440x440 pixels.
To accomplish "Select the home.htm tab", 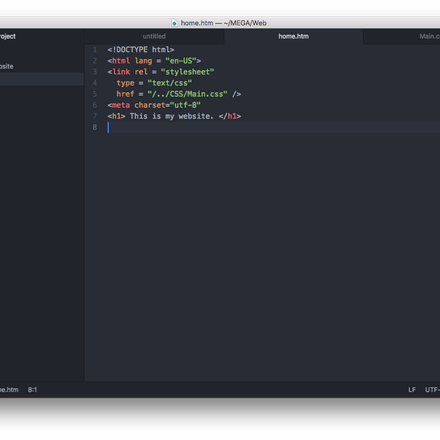I will (x=293, y=36).
